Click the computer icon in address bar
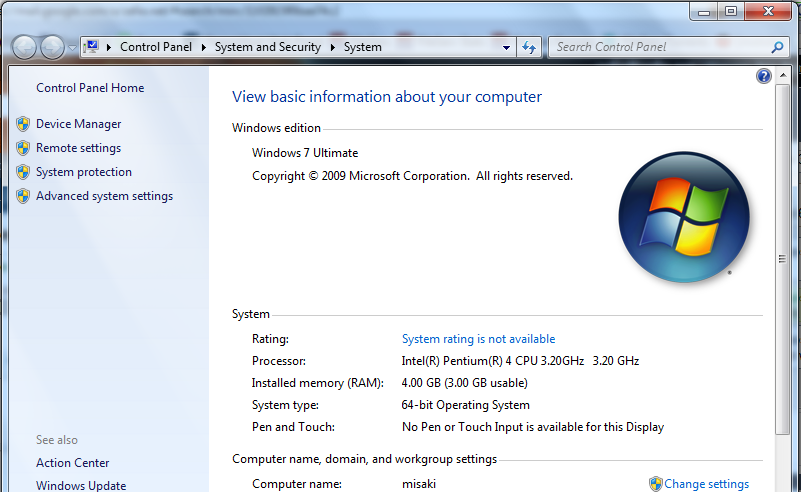 tap(93, 47)
